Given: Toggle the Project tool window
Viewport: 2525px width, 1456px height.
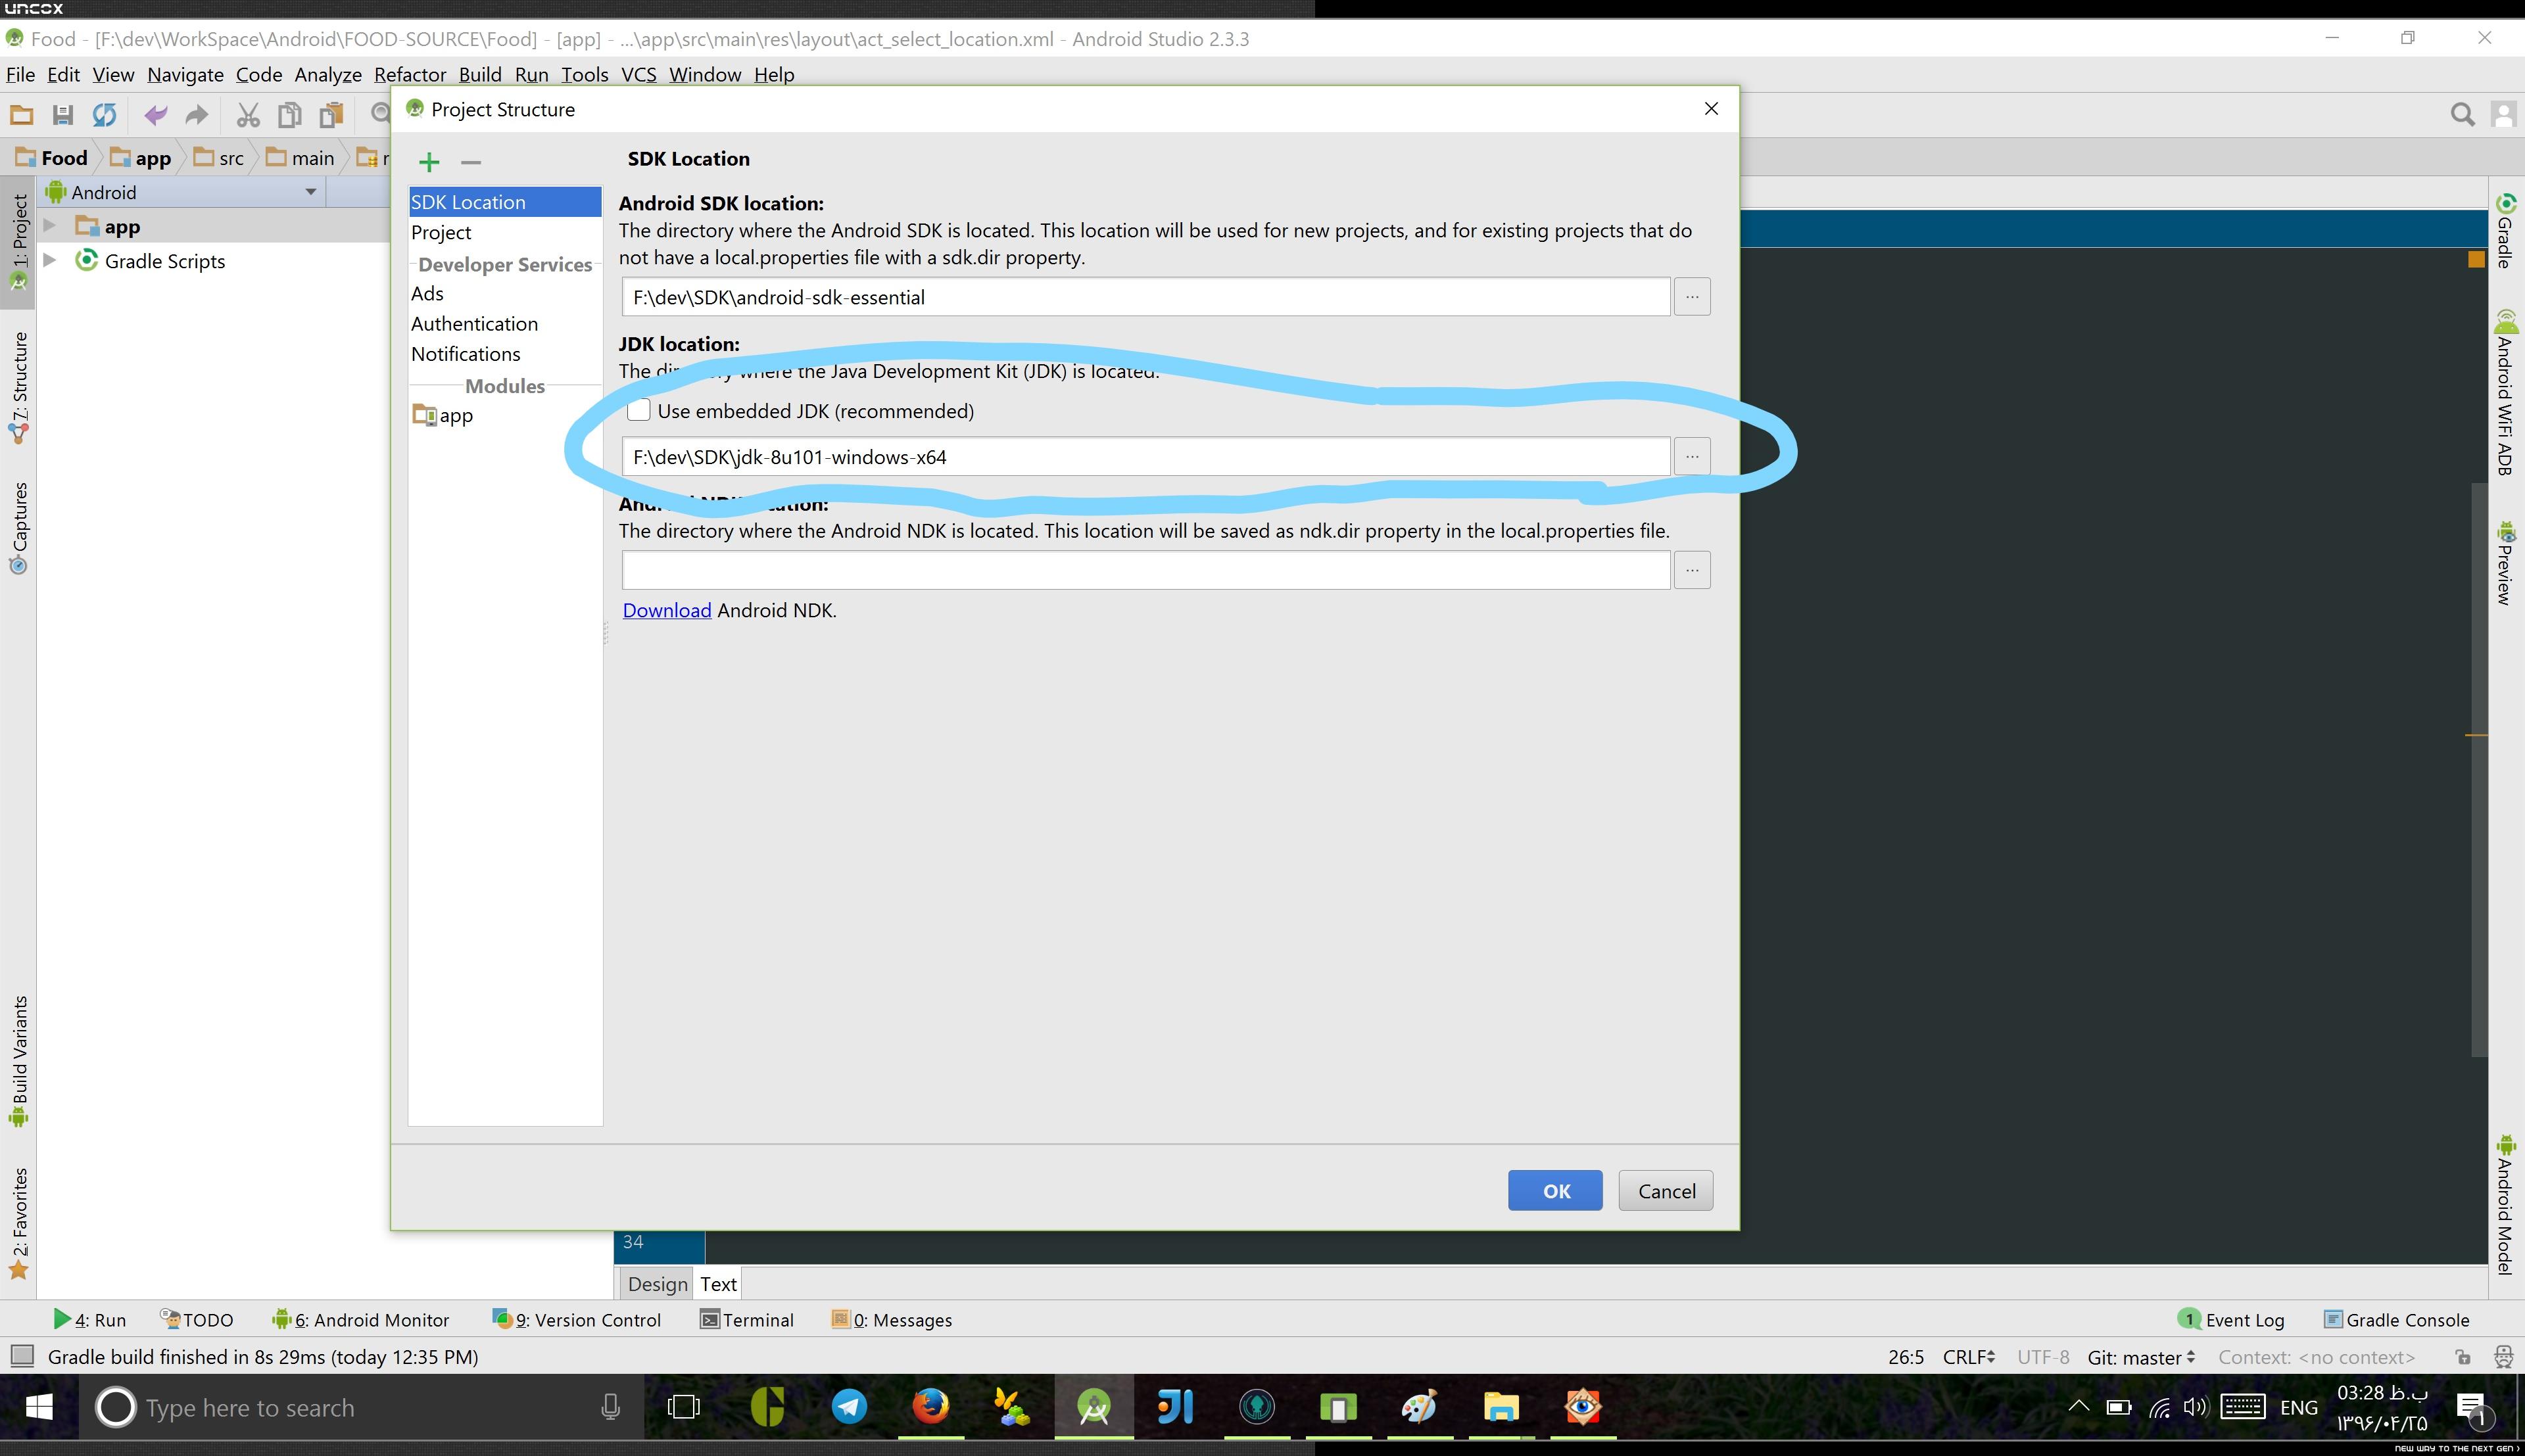Looking at the screenshot, I should tap(19, 242).
